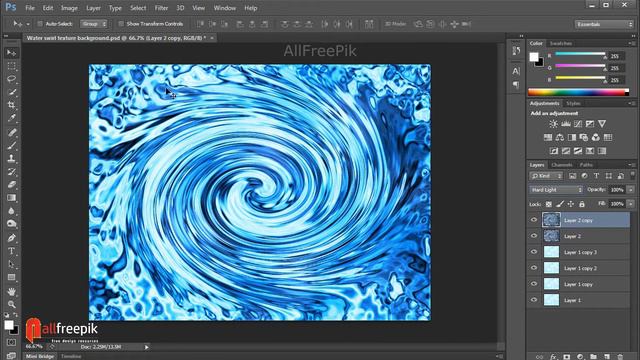This screenshot has width=640, height=360.
Task: Click the color spectrum ramp
Action: tap(579, 92)
